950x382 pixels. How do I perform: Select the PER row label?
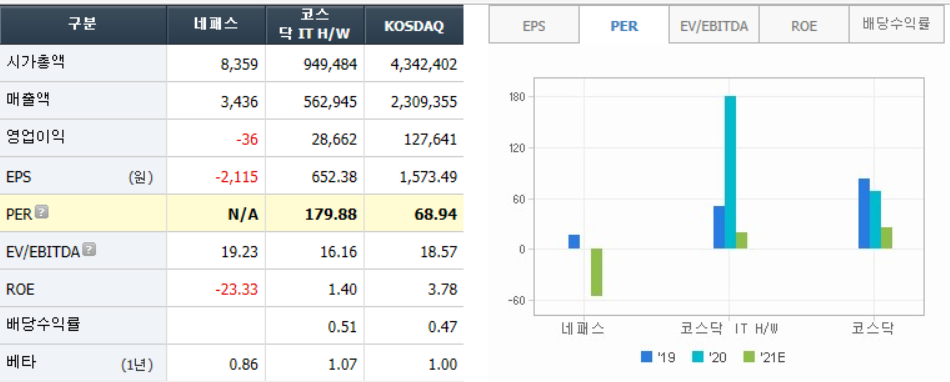click(x=19, y=214)
